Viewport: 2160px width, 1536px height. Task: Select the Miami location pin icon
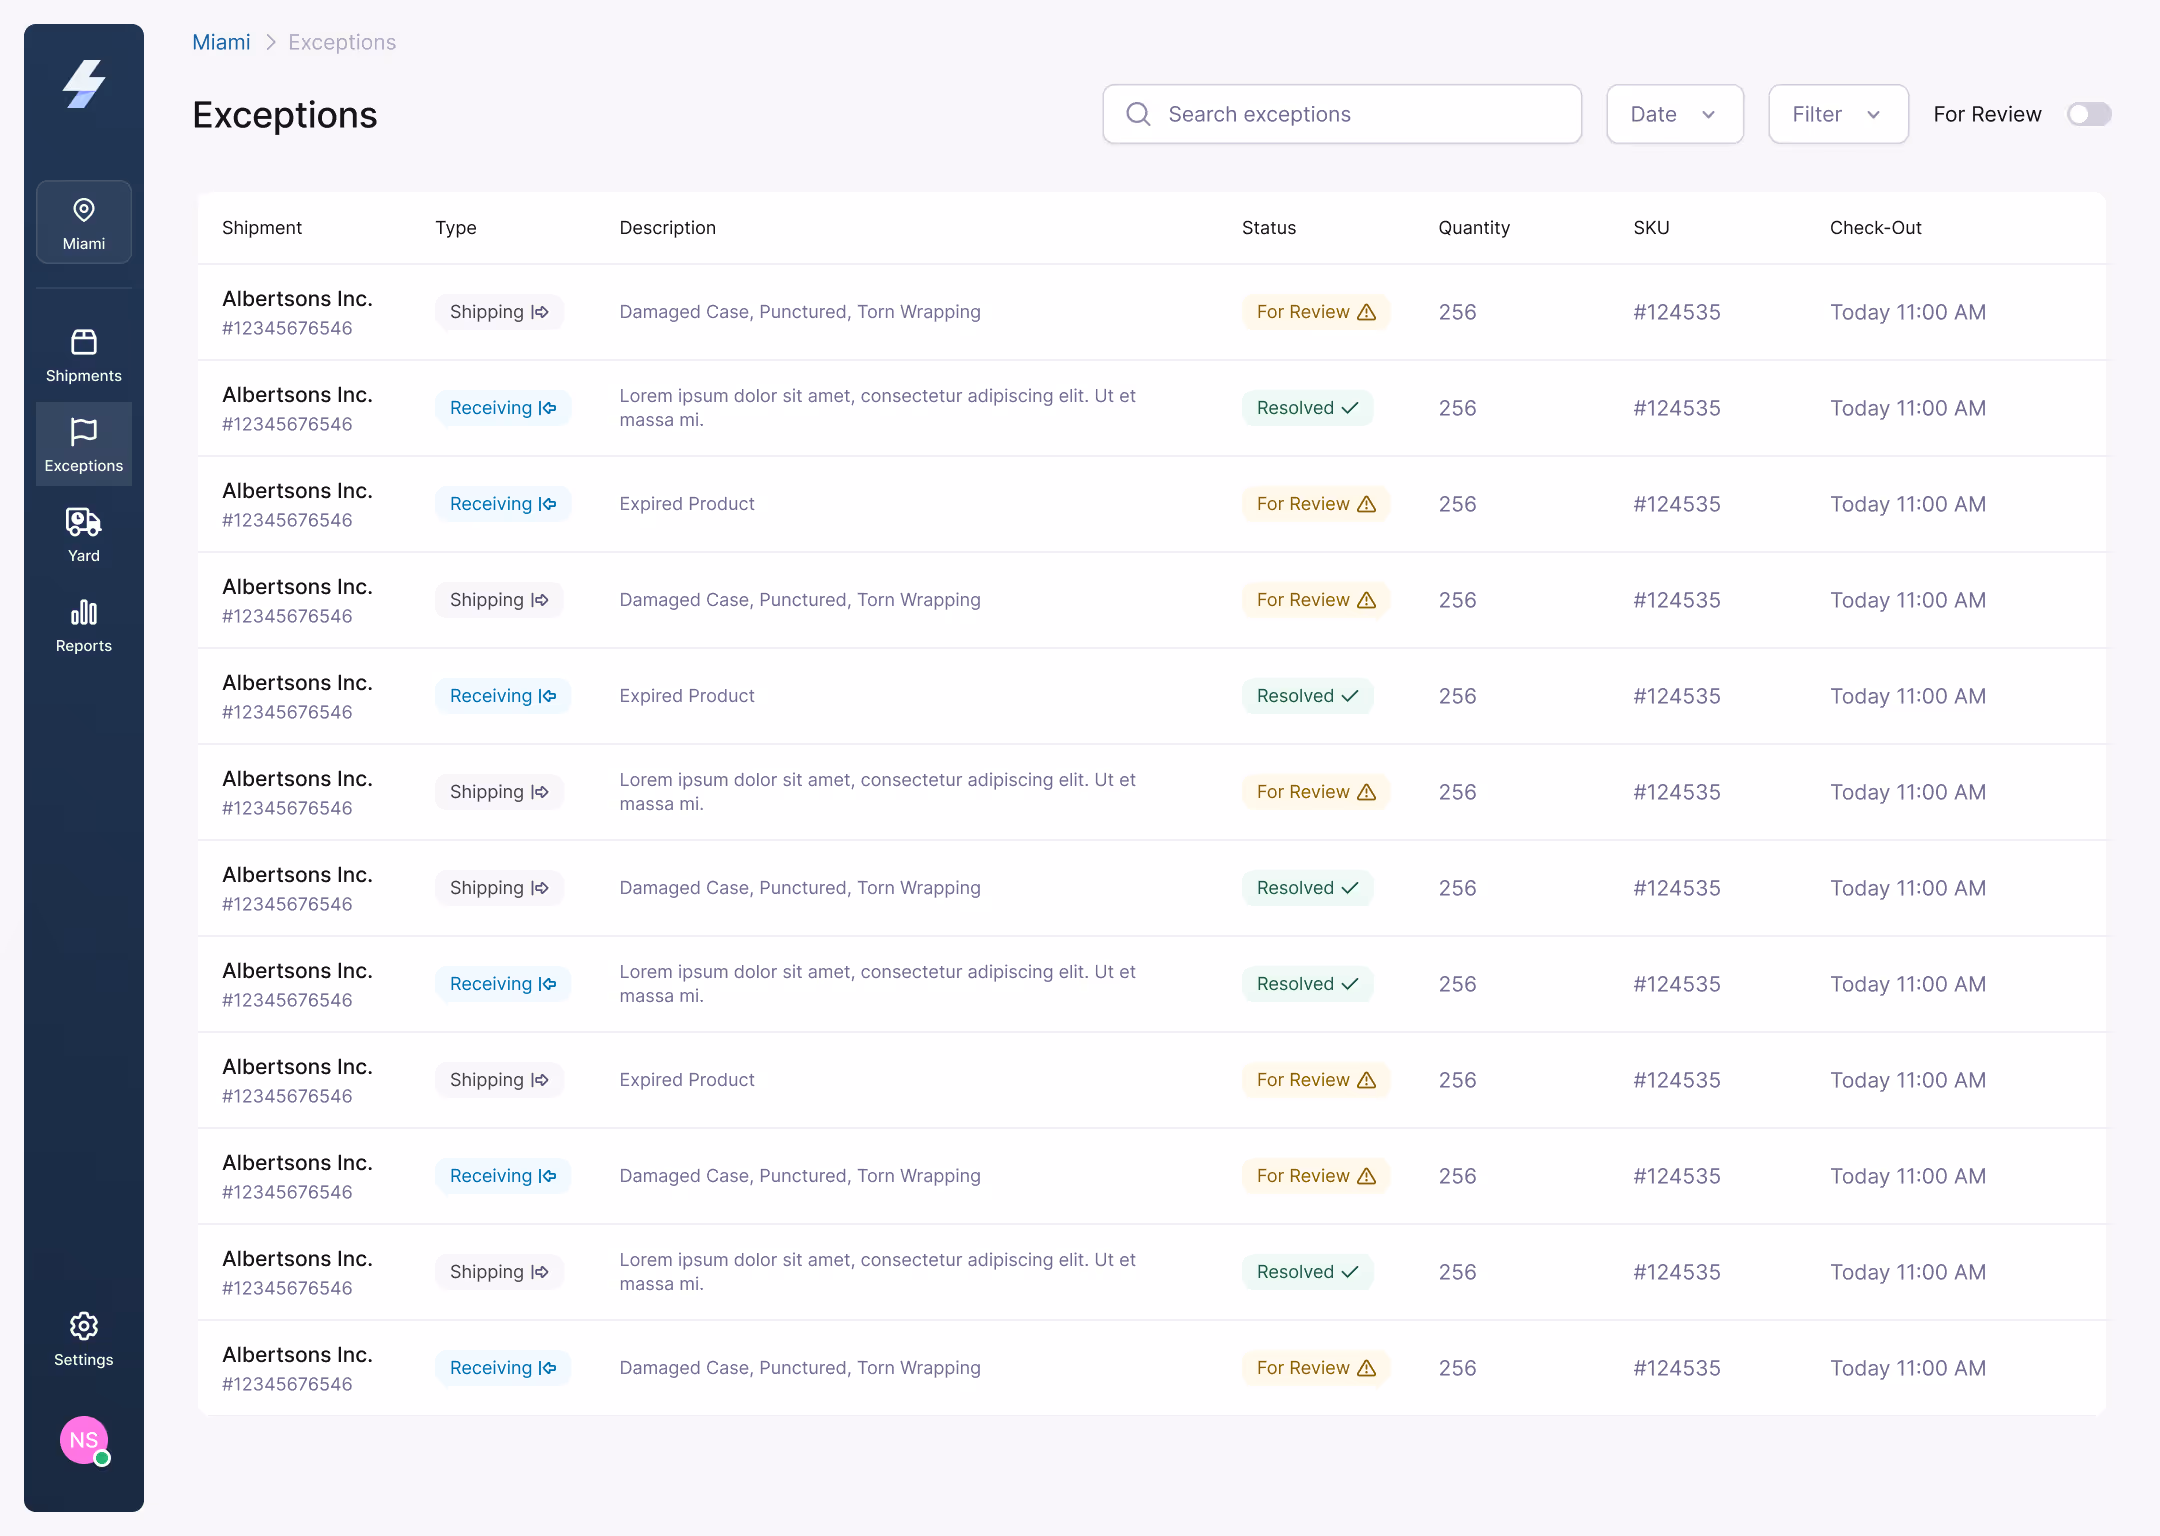[84, 210]
